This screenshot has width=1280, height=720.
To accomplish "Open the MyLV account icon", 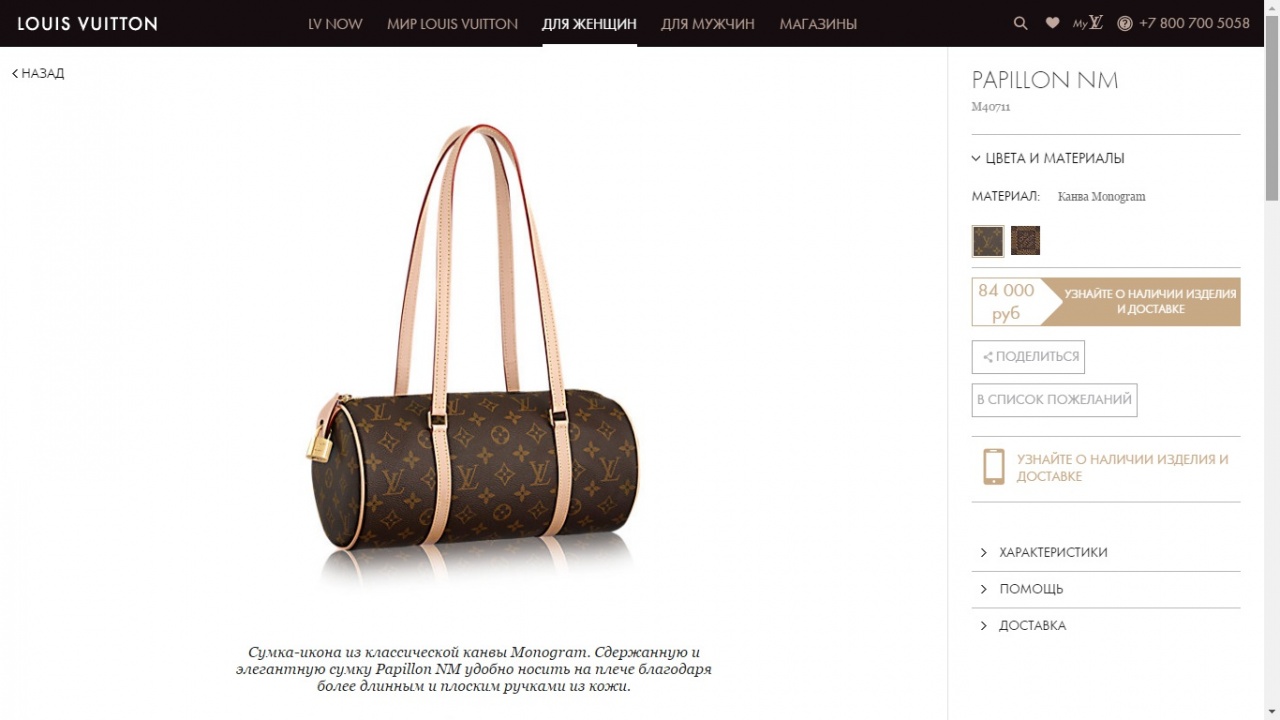I will pos(1087,23).
